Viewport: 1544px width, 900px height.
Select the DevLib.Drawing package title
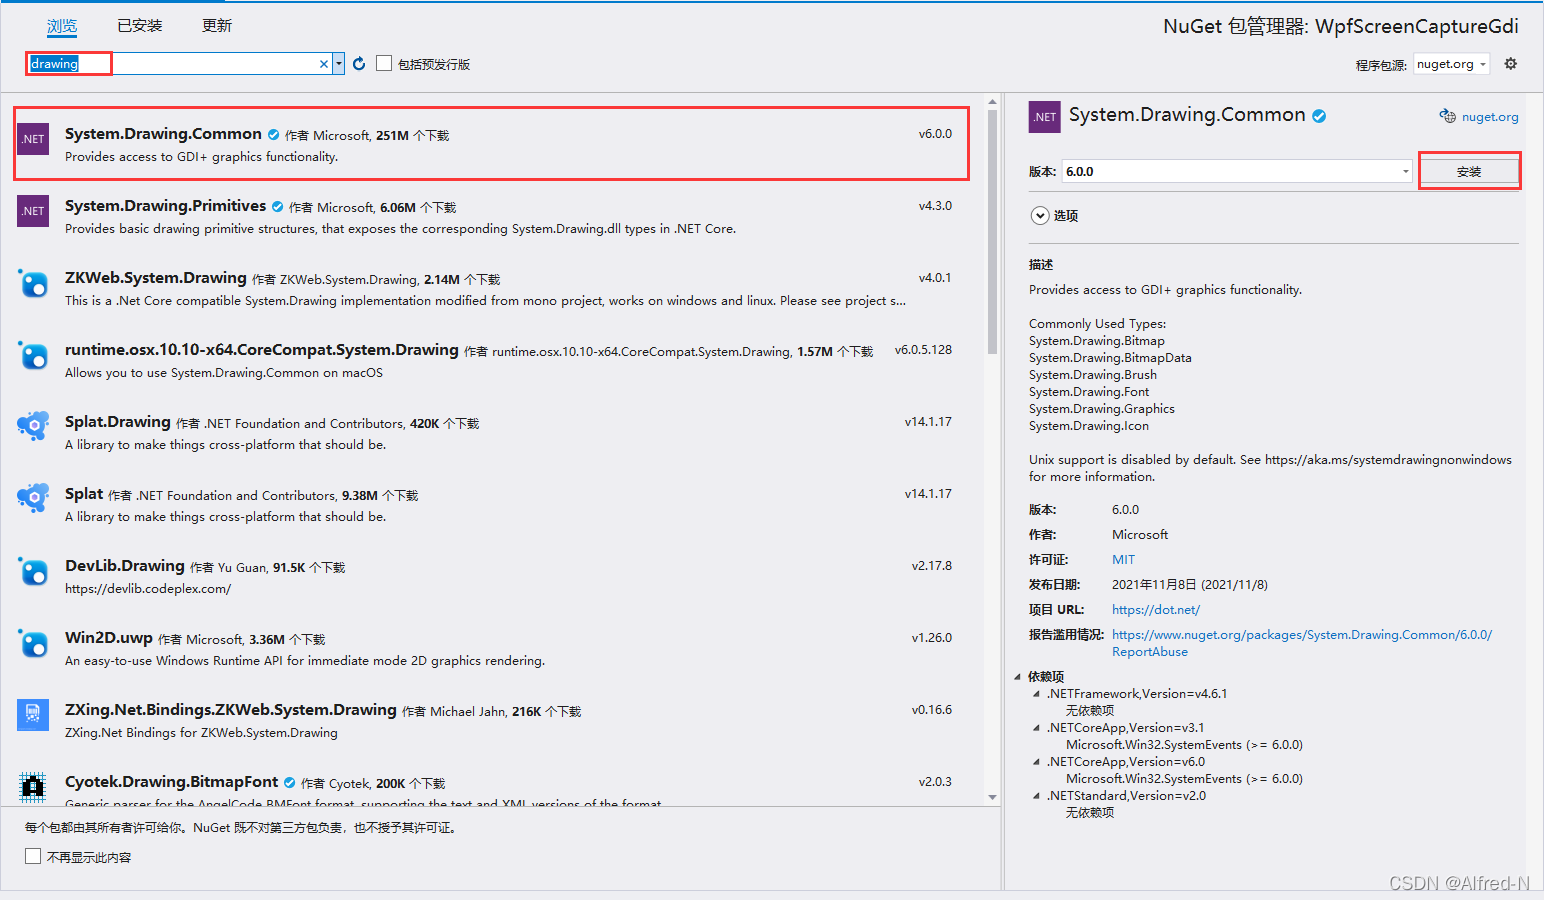pos(125,566)
